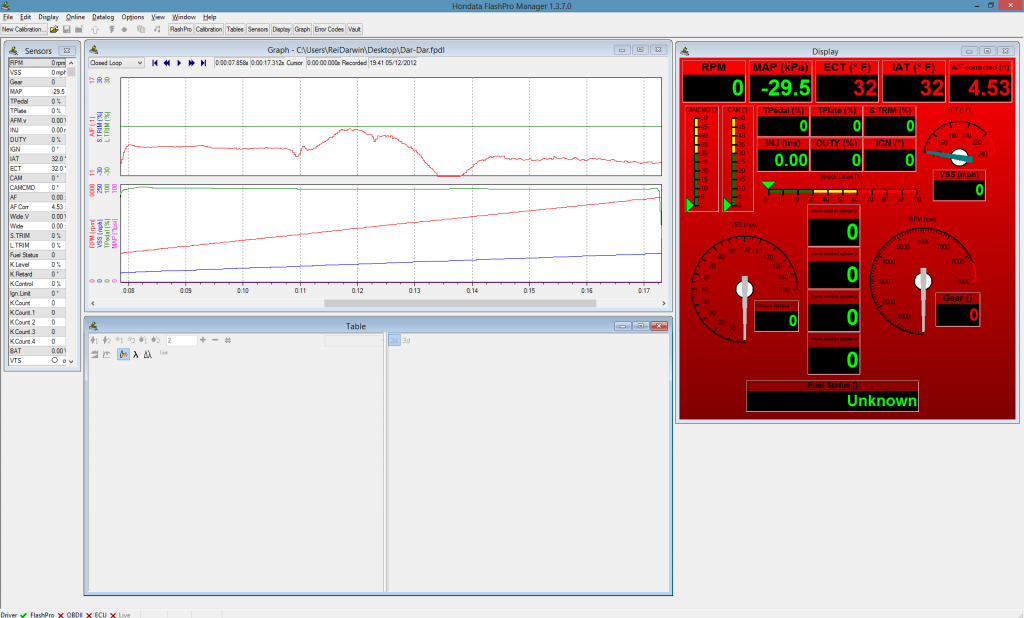This screenshot has height=618, width=1024.
Task: Jump to datalog start
Action: (x=155, y=63)
